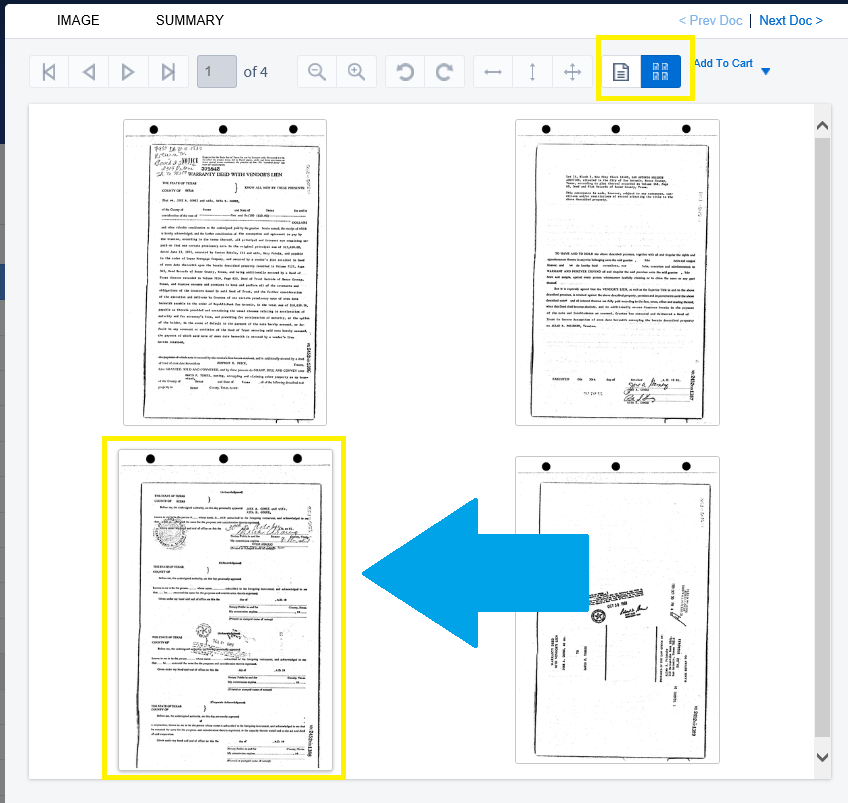The height and width of the screenshot is (803, 848).
Task: Click the page number input field
Action: (217, 71)
